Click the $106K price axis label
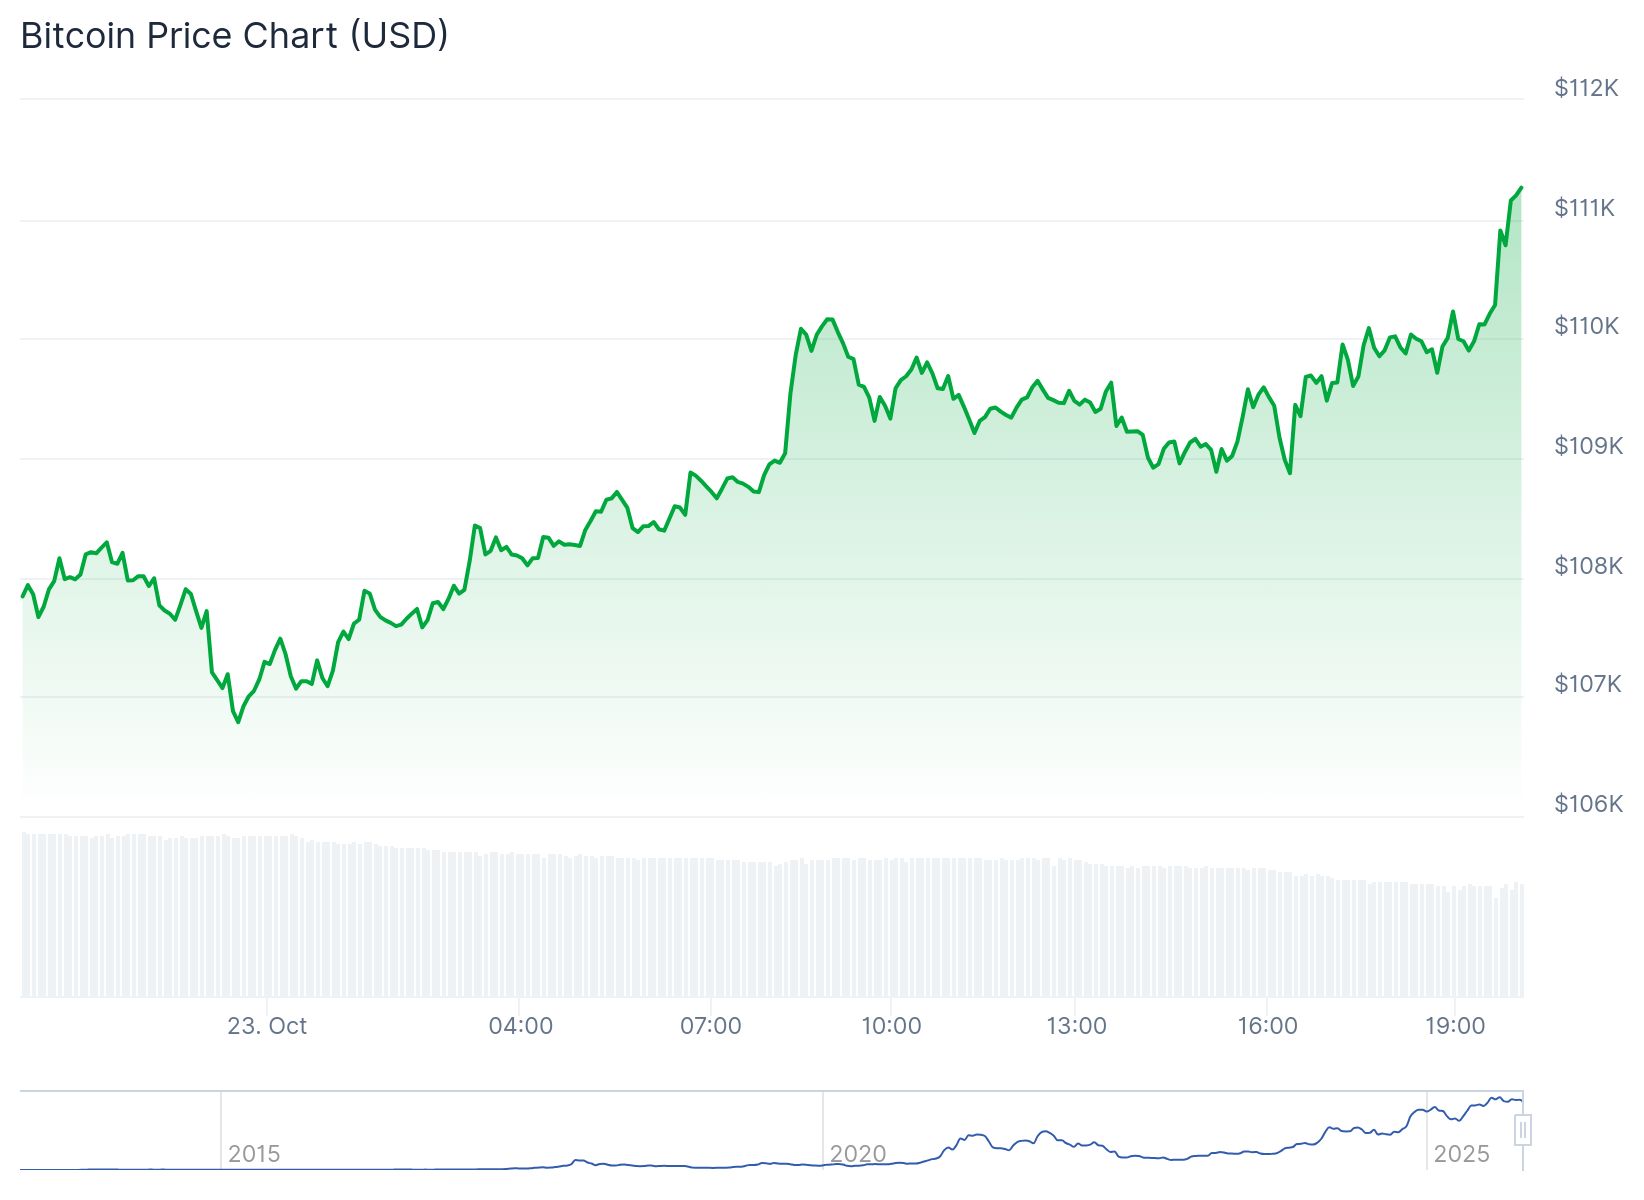 (x=1588, y=804)
